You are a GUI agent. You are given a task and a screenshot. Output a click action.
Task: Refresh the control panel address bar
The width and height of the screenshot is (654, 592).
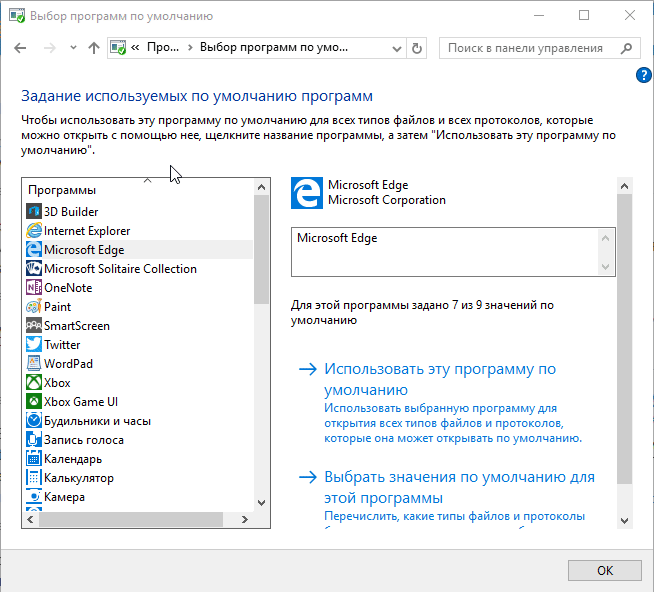click(x=417, y=48)
